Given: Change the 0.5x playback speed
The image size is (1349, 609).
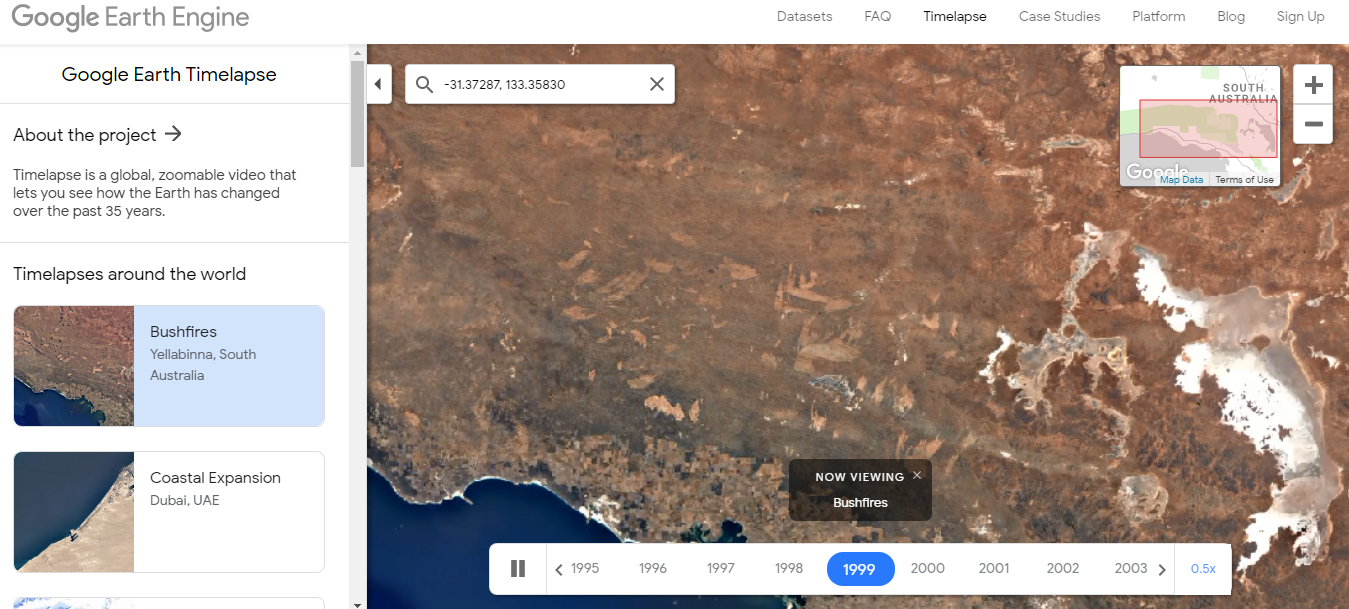Looking at the screenshot, I should coord(1203,569).
